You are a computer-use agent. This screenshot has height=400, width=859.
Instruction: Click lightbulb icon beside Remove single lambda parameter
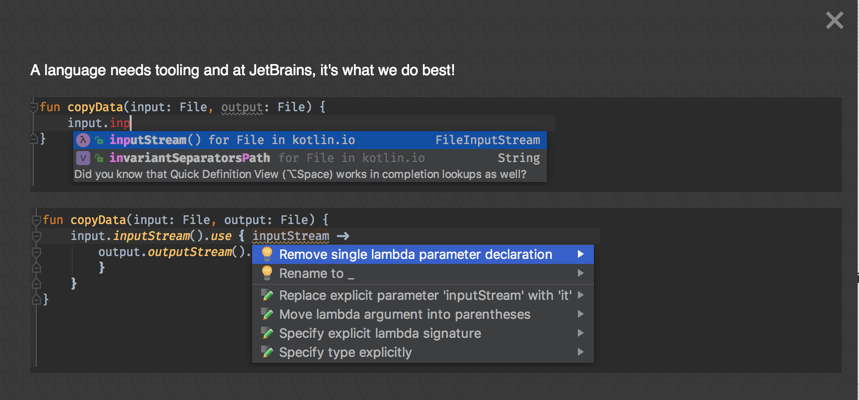point(267,254)
